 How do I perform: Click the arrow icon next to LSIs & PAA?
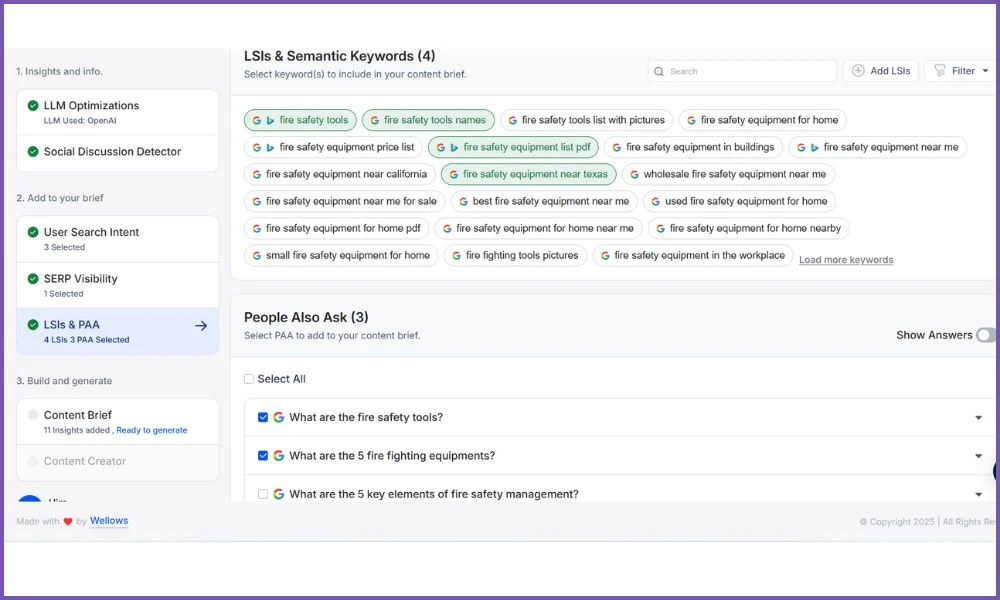click(x=201, y=325)
